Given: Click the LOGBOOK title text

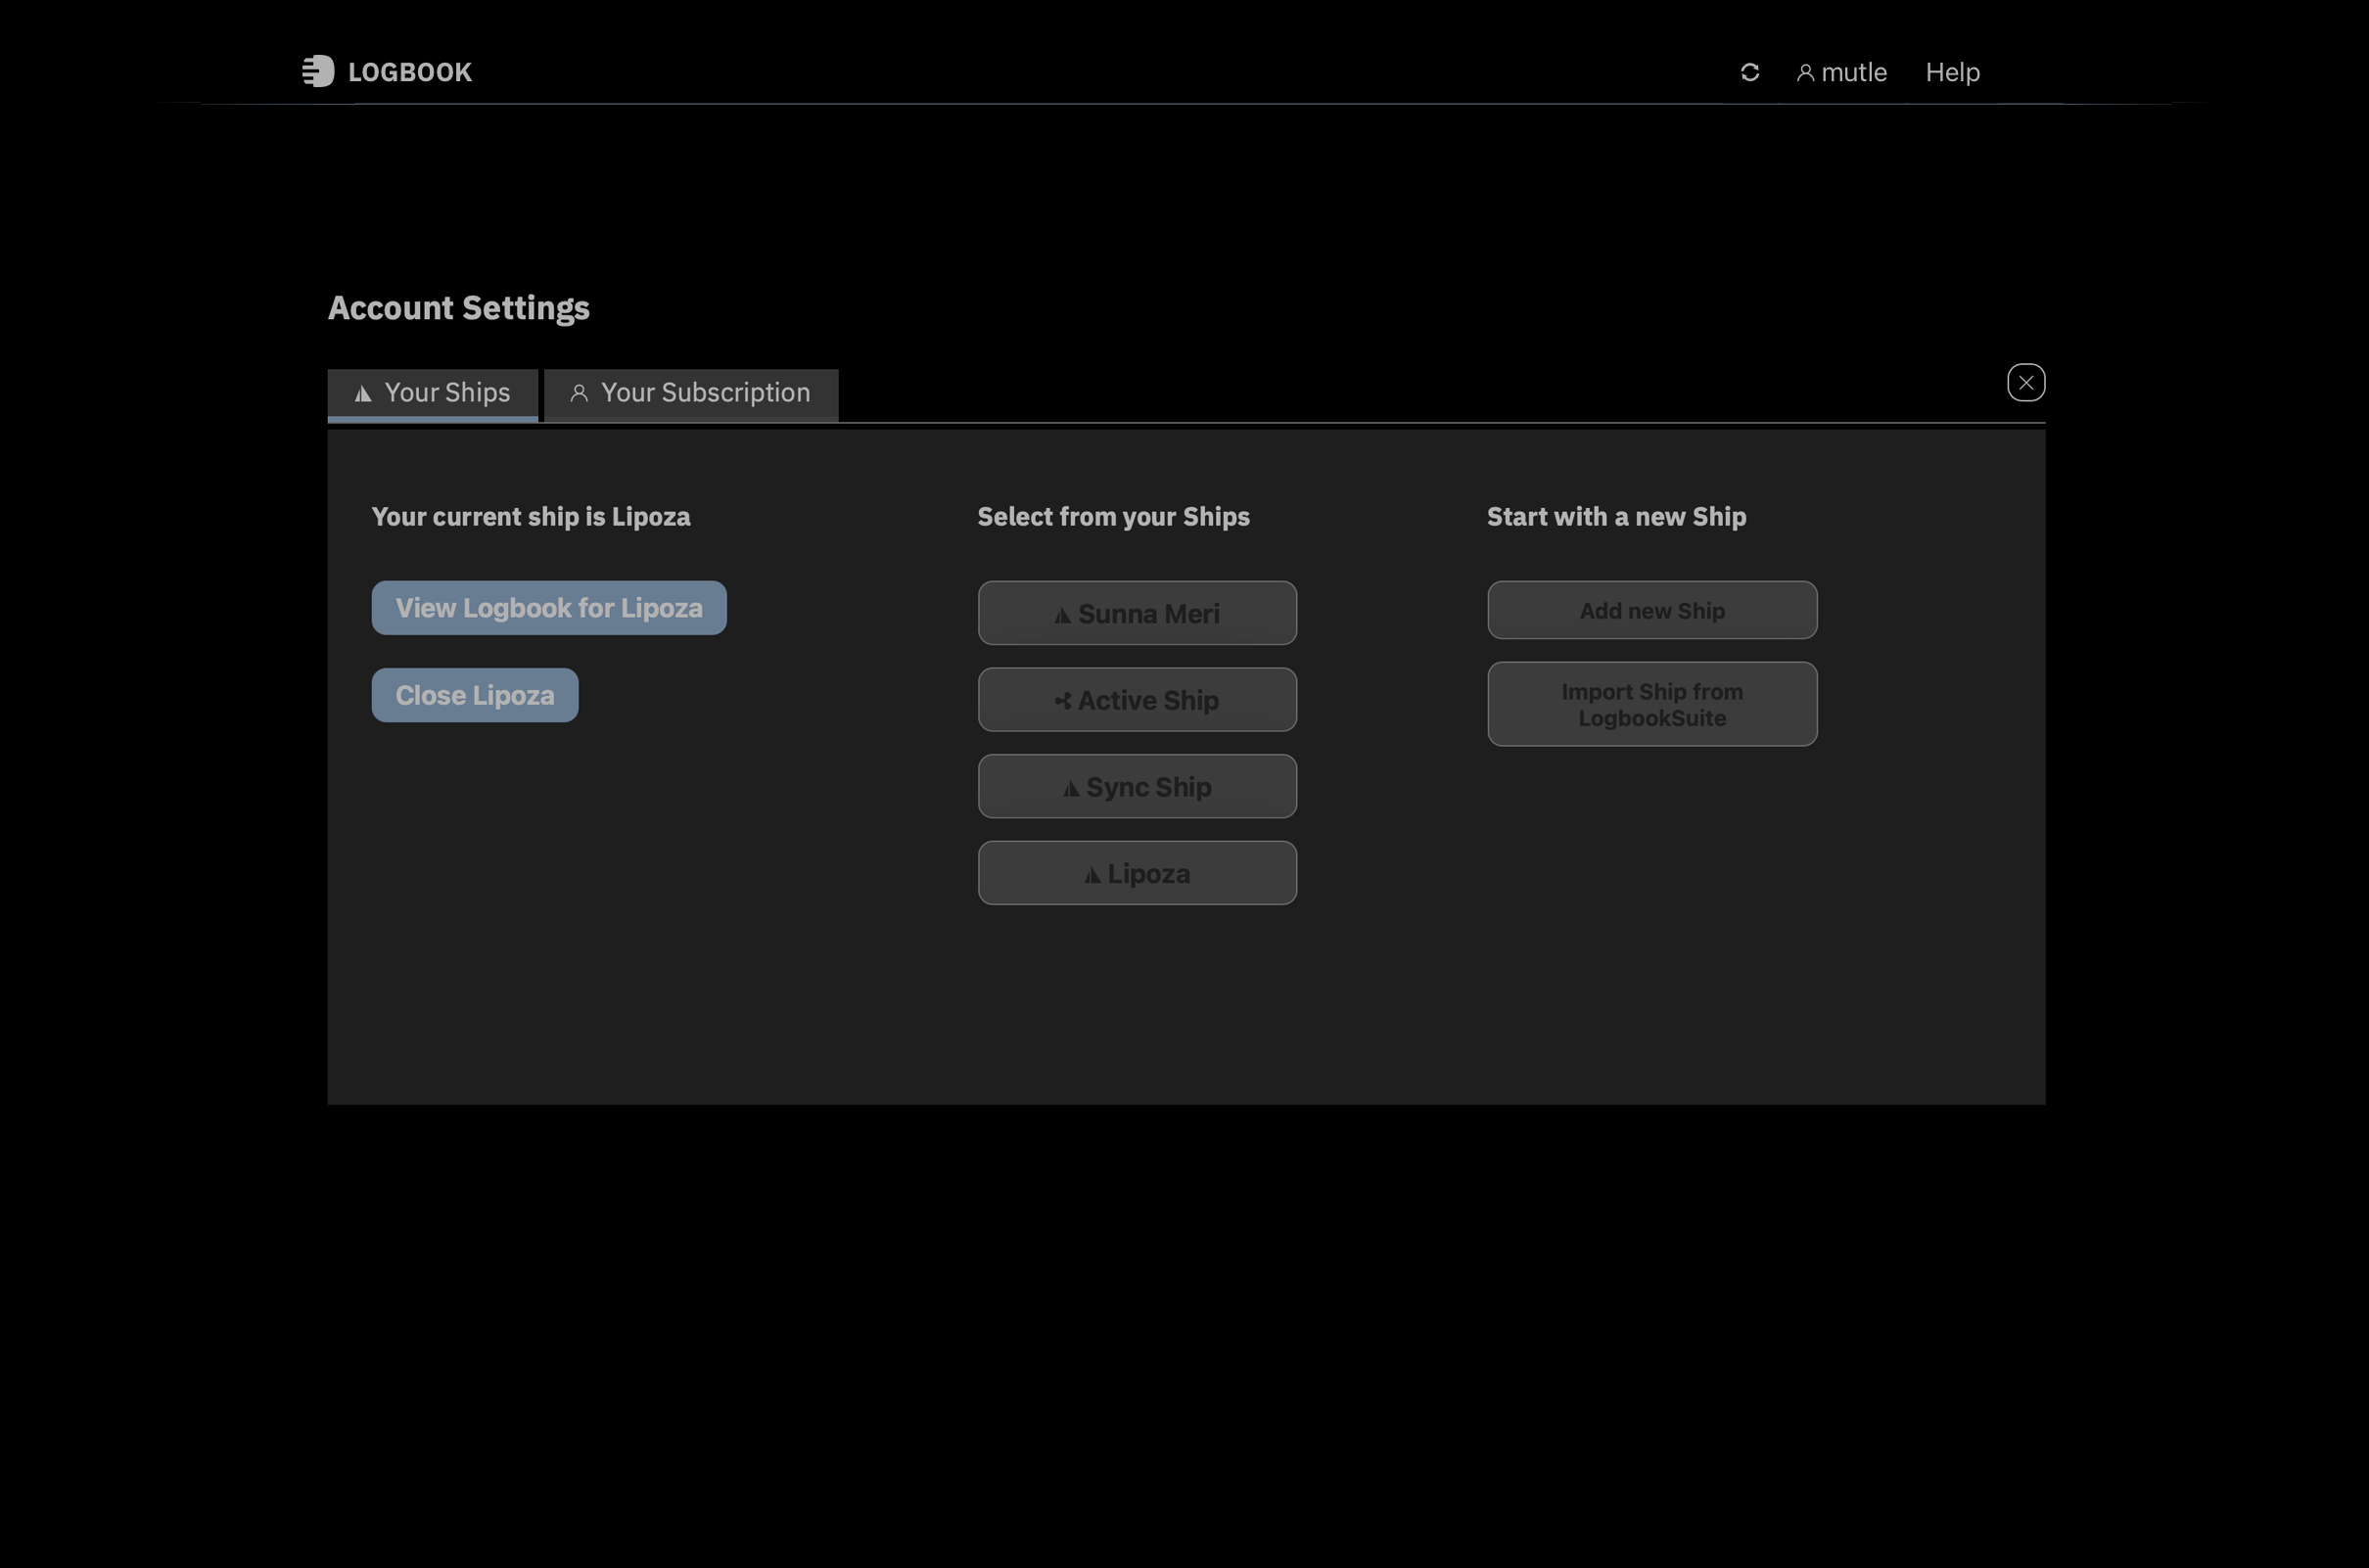Looking at the screenshot, I should click(409, 72).
